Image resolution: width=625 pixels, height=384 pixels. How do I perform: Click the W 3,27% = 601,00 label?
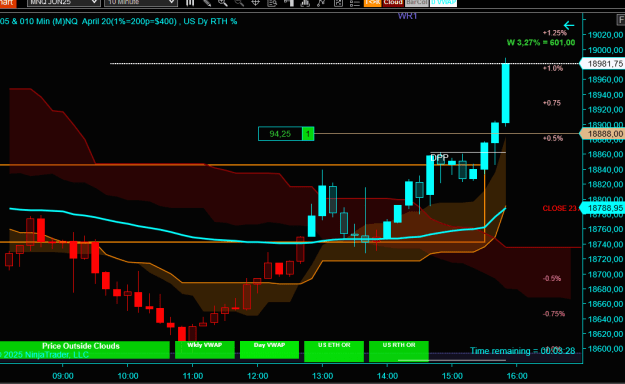(541, 43)
